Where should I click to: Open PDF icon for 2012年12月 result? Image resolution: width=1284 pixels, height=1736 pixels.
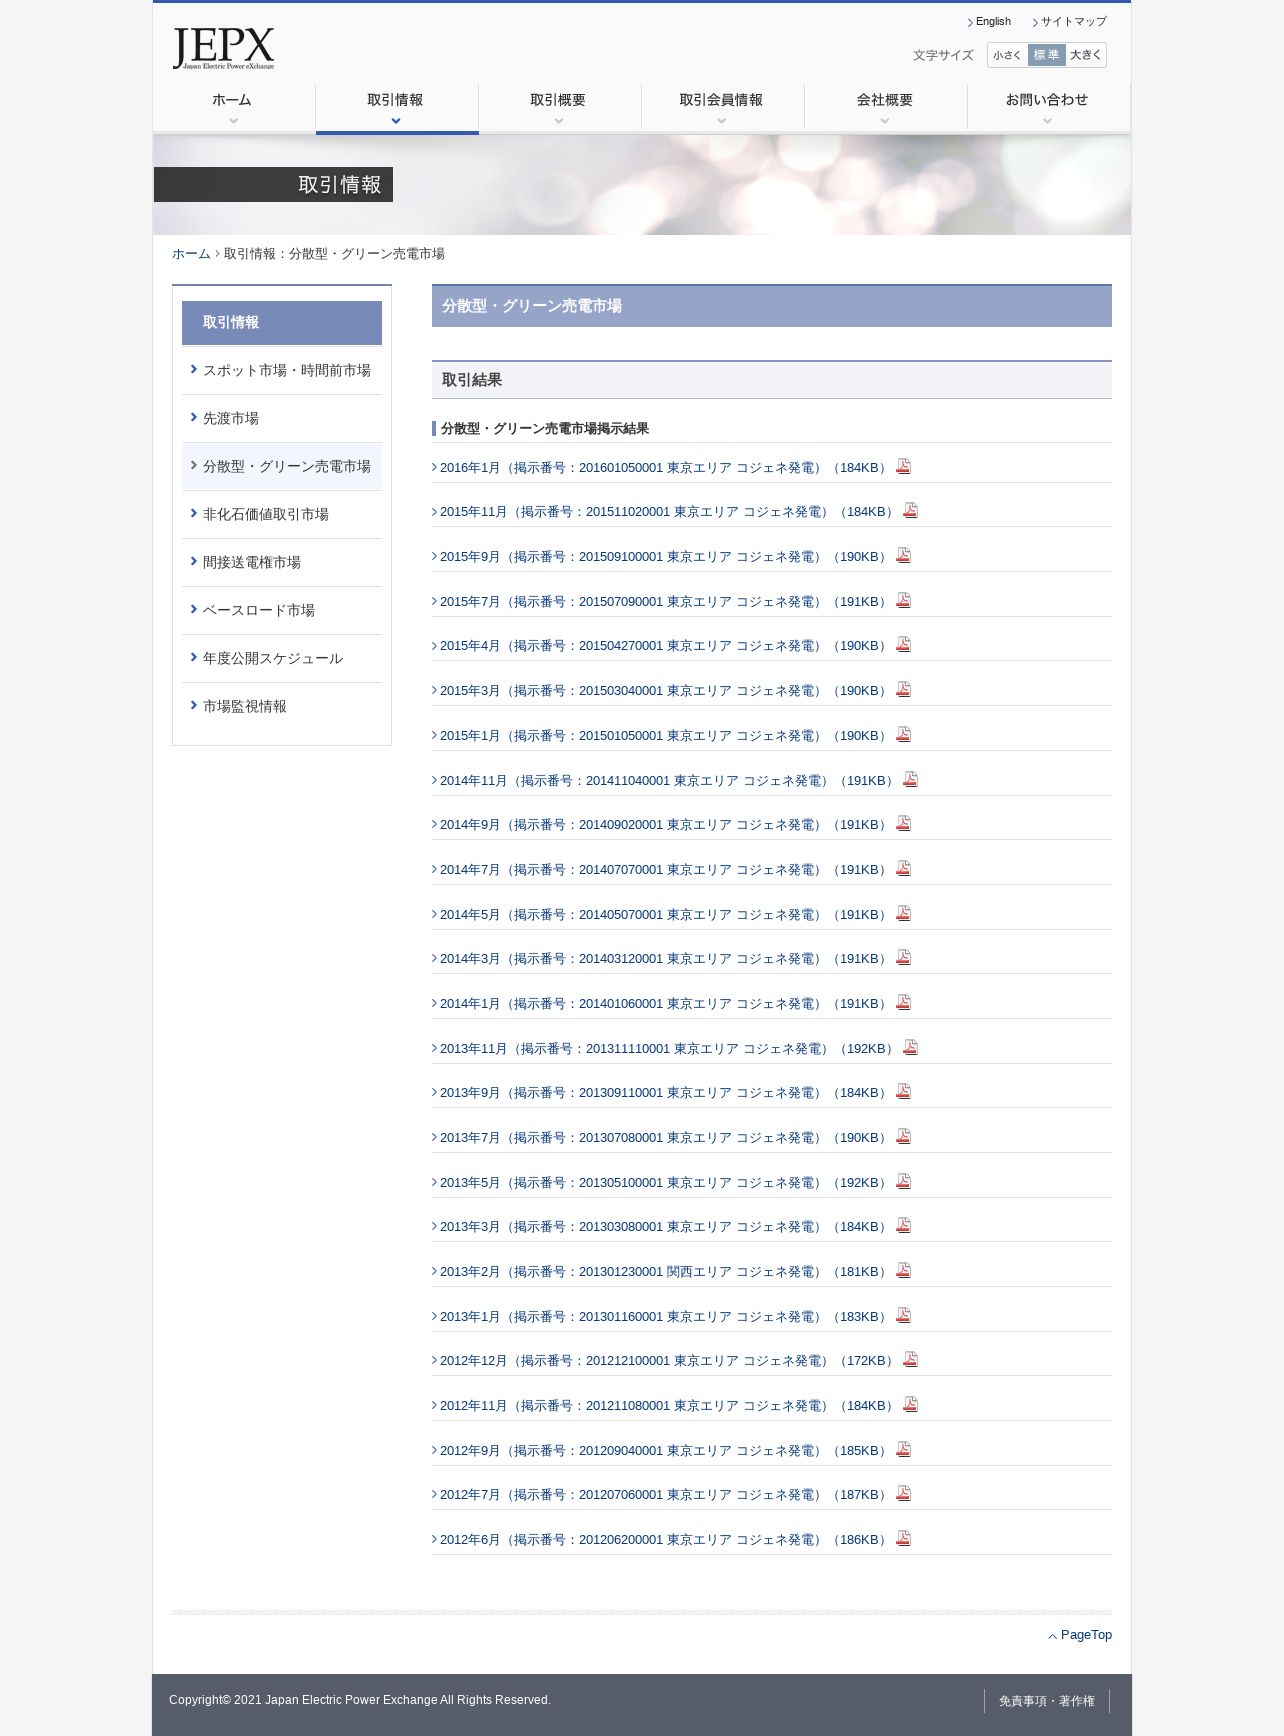tap(911, 1359)
